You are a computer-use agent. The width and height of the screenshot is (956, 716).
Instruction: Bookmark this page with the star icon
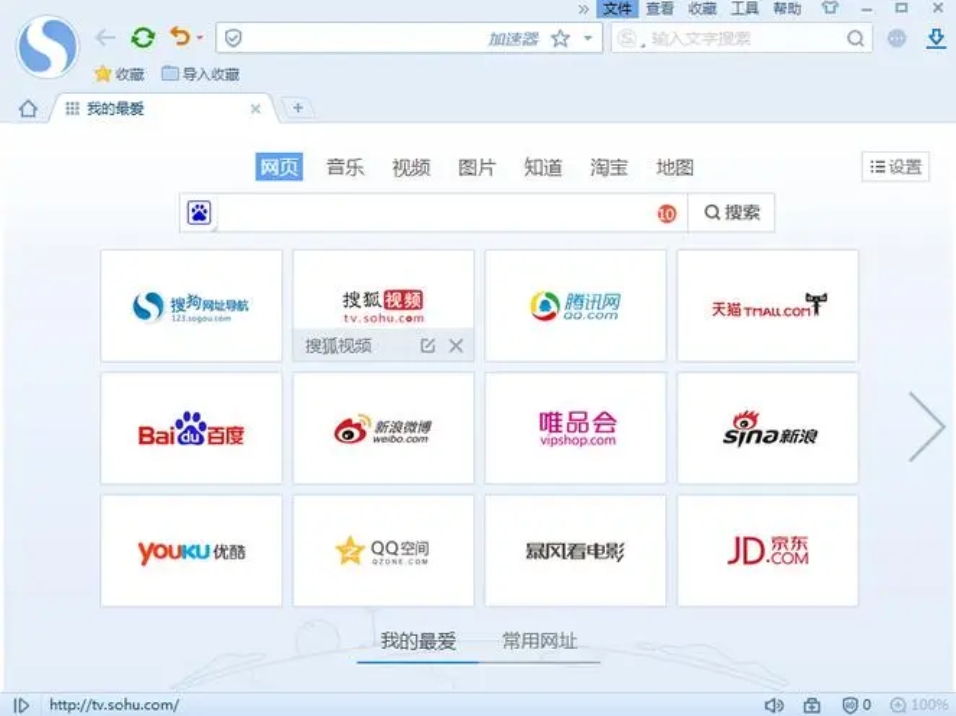coord(560,38)
